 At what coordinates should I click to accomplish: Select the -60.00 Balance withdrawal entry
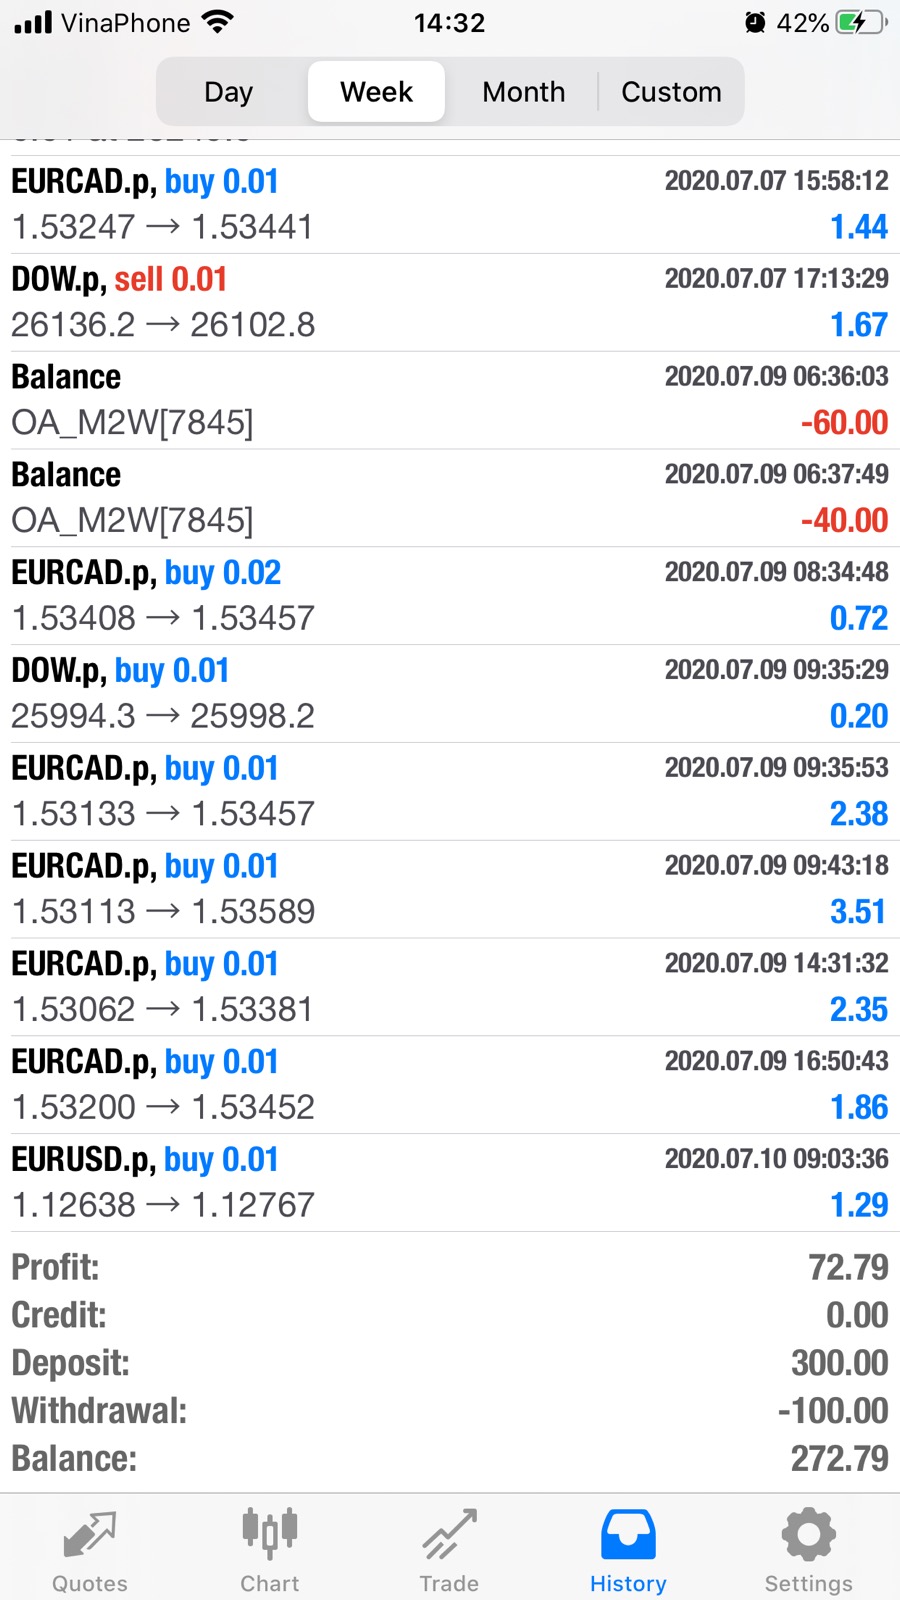(x=450, y=400)
